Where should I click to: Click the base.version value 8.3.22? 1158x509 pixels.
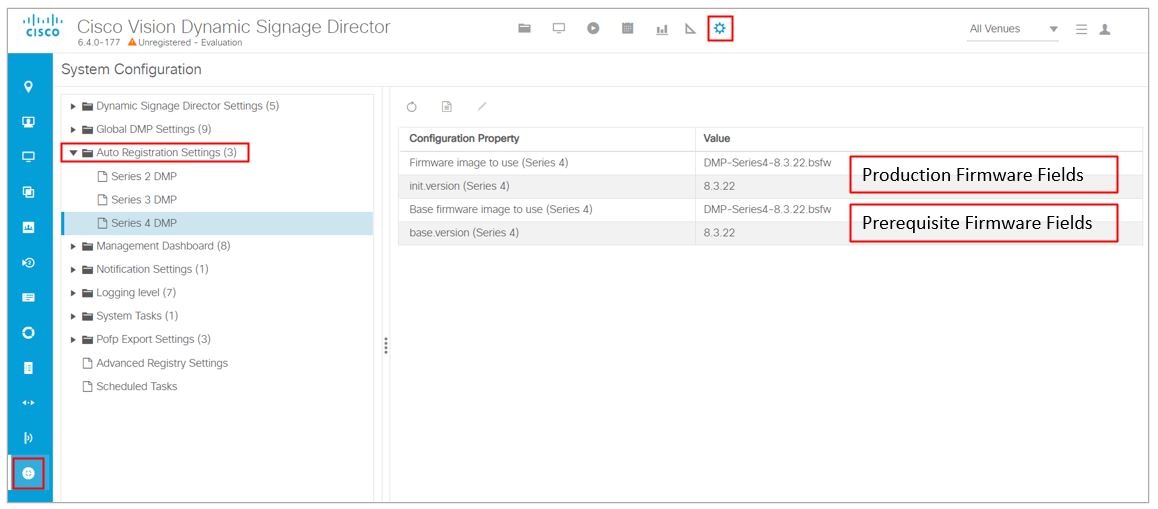coord(719,233)
